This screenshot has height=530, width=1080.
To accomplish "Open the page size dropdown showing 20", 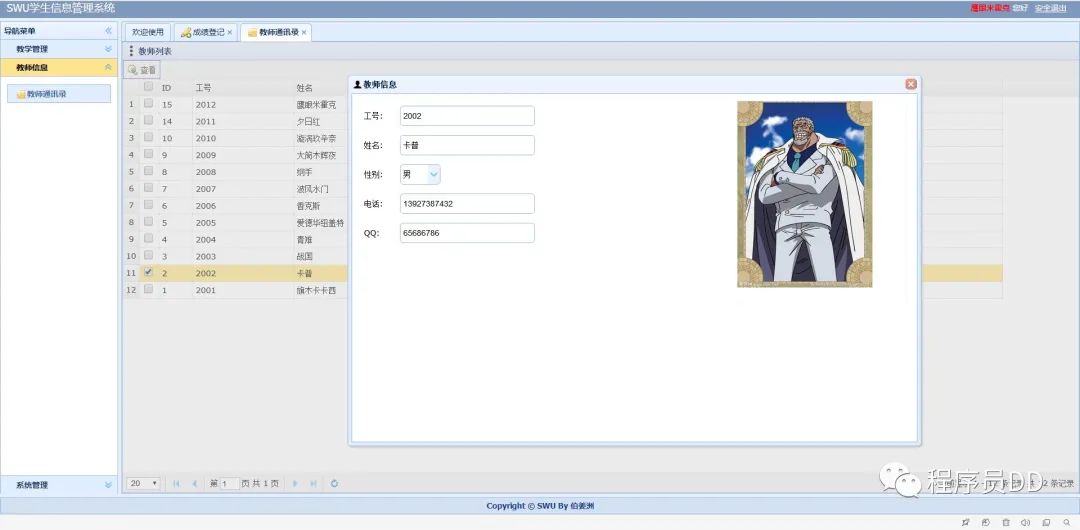I will pos(144,484).
